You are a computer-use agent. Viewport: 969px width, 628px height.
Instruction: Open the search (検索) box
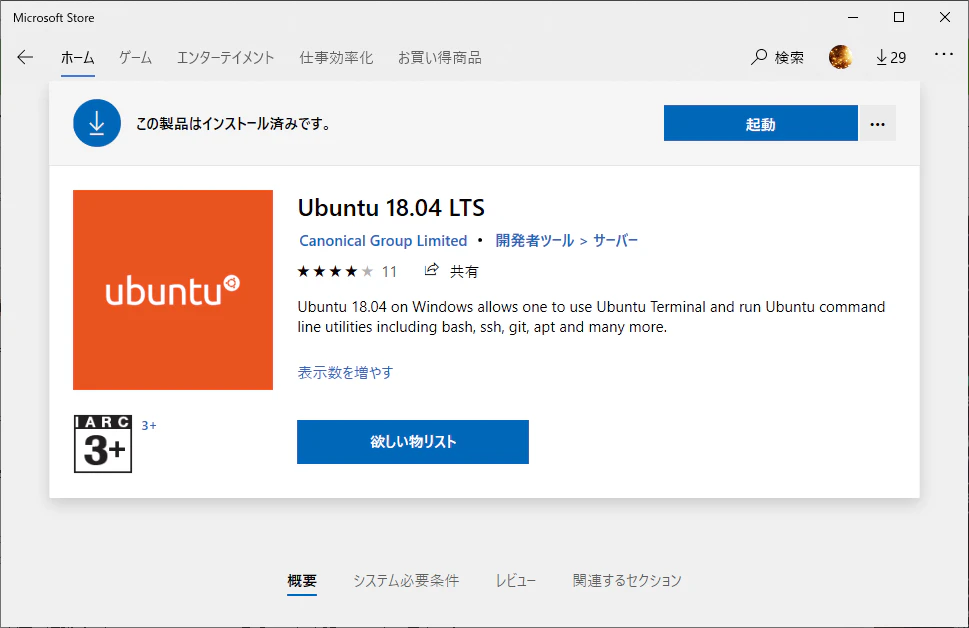pos(777,57)
